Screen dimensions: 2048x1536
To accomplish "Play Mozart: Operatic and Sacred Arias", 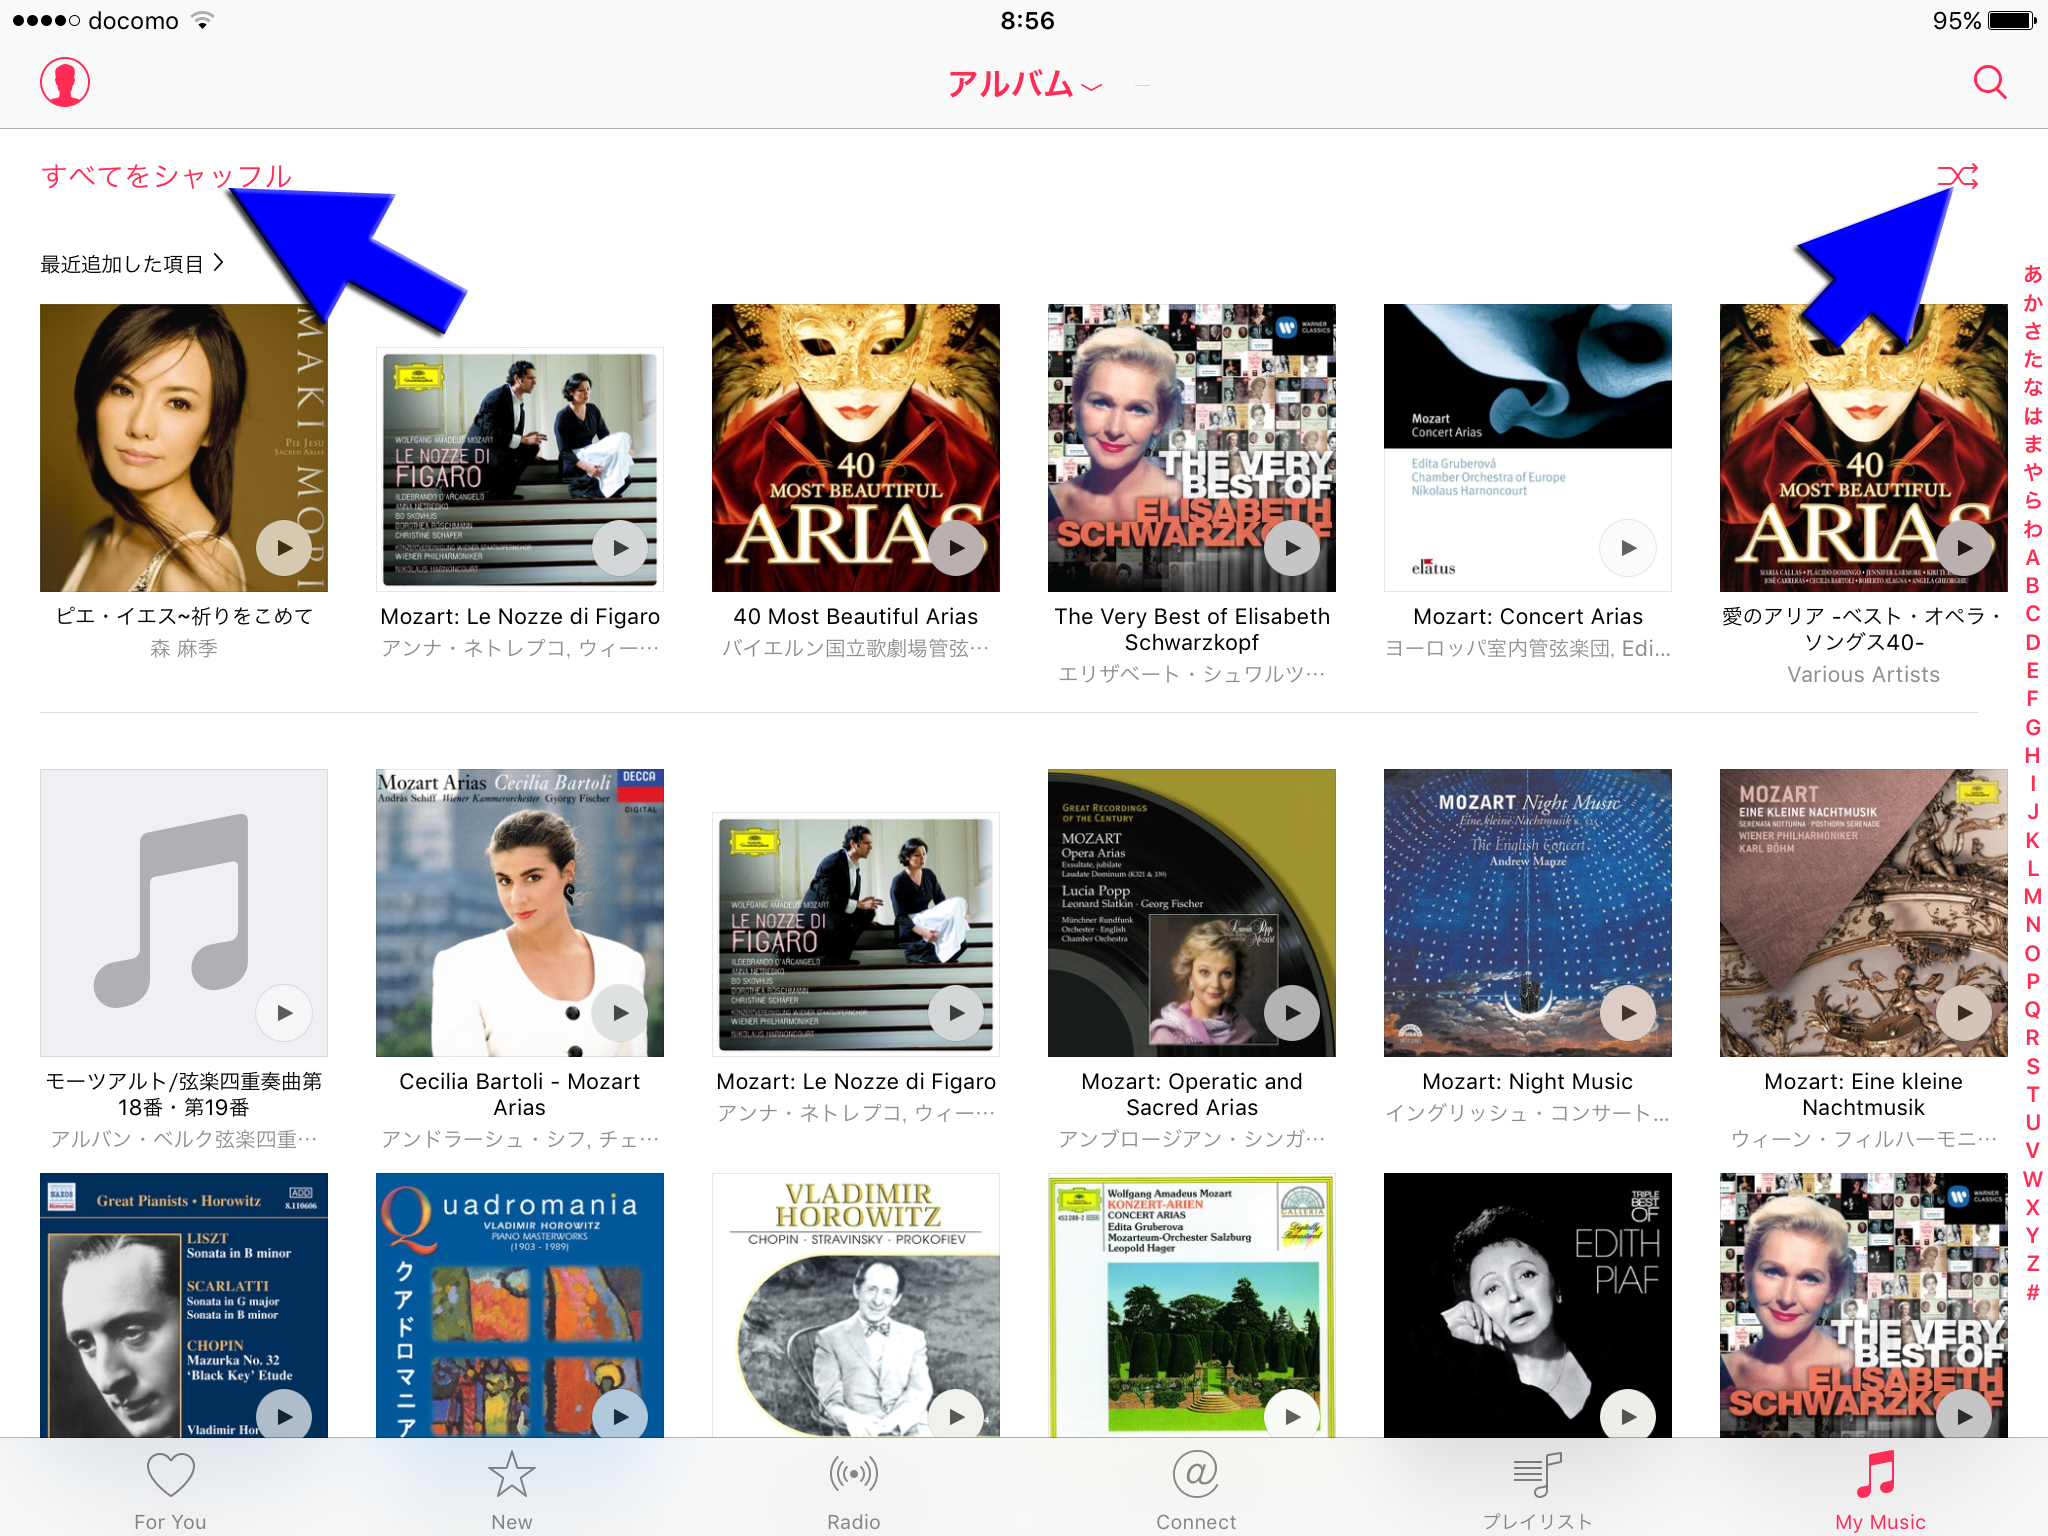I will click(x=1292, y=1013).
